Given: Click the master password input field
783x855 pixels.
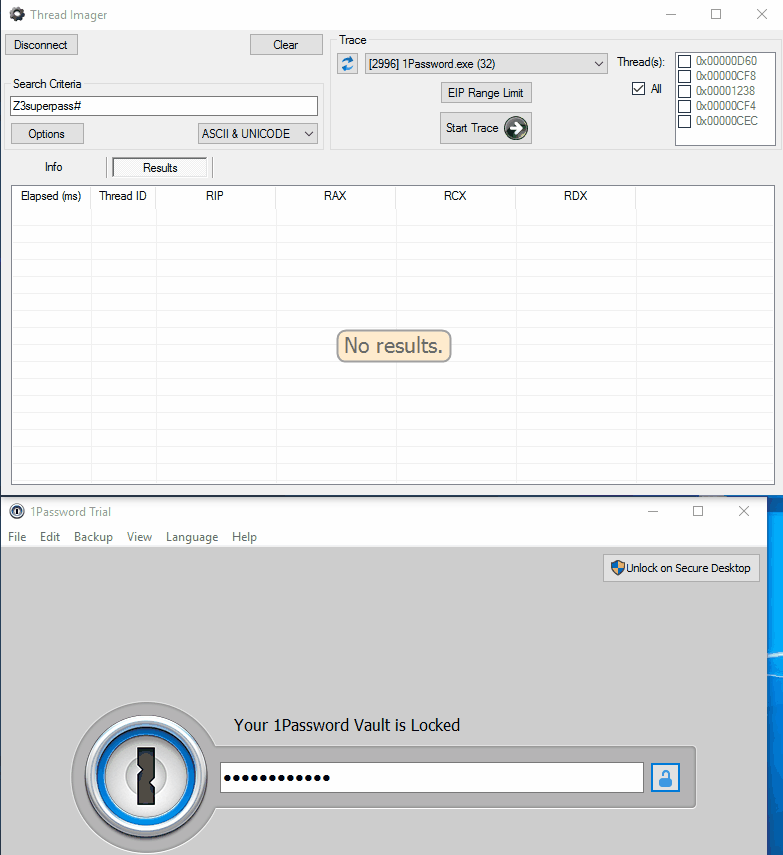Looking at the screenshot, I should click(432, 778).
